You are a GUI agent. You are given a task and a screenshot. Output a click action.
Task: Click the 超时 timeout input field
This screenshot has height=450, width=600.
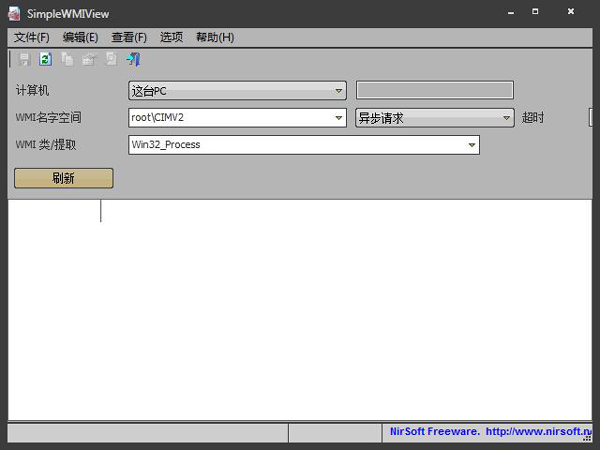click(x=590, y=117)
